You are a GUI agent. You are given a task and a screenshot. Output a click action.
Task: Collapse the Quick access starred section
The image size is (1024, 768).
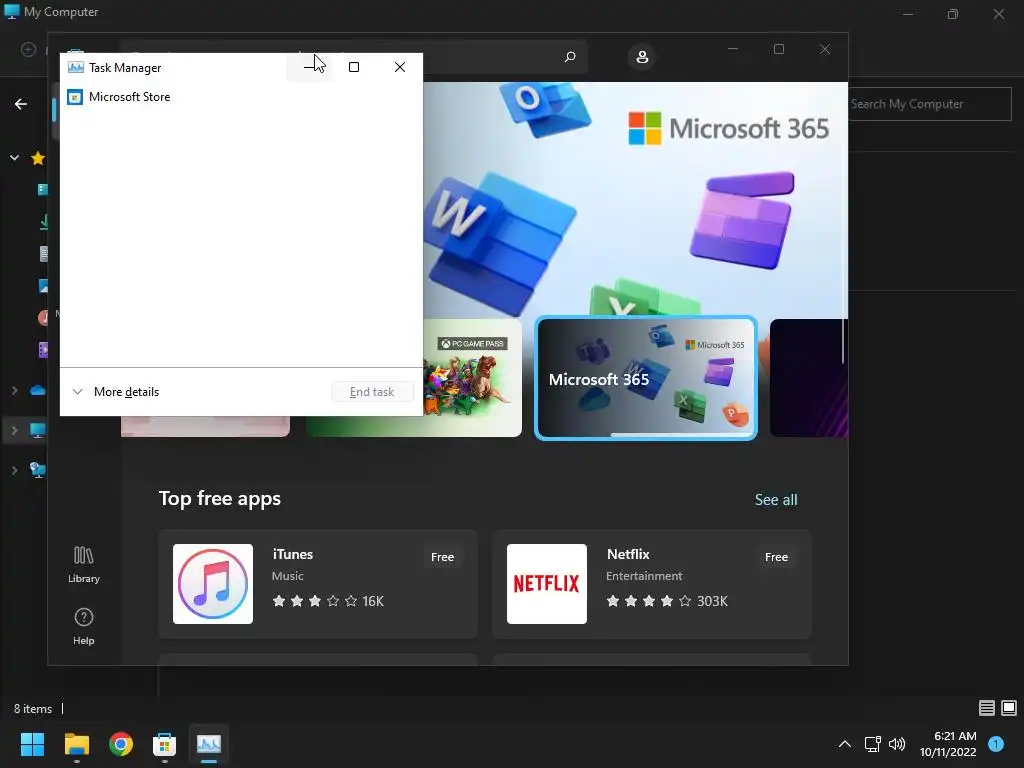[x=14, y=157]
